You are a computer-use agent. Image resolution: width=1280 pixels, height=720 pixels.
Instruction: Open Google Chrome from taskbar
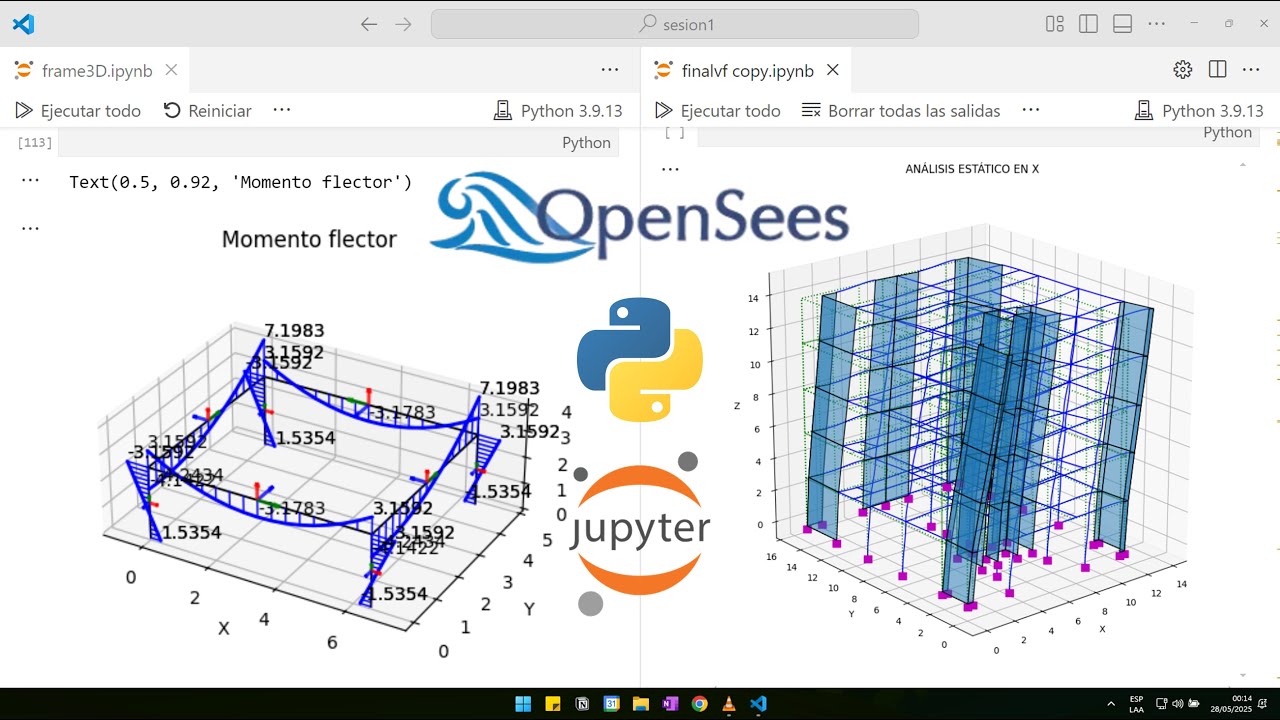699,704
